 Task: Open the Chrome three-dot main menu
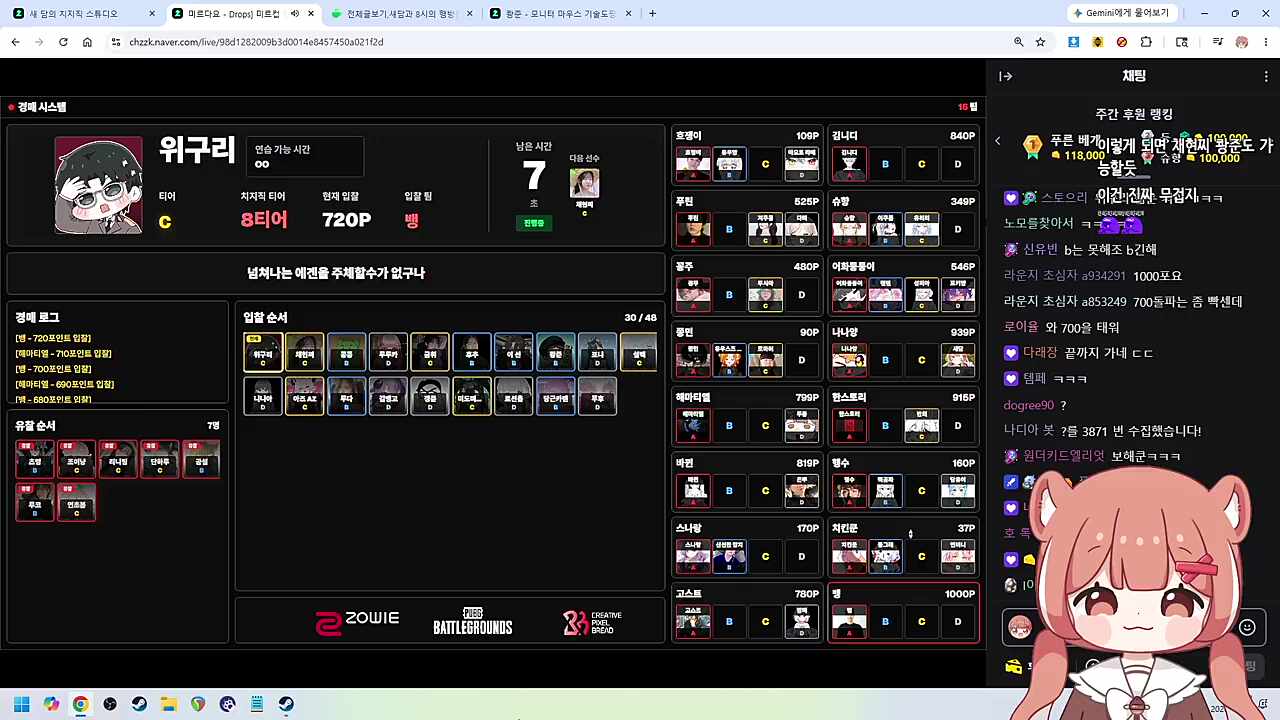pos(1265,42)
